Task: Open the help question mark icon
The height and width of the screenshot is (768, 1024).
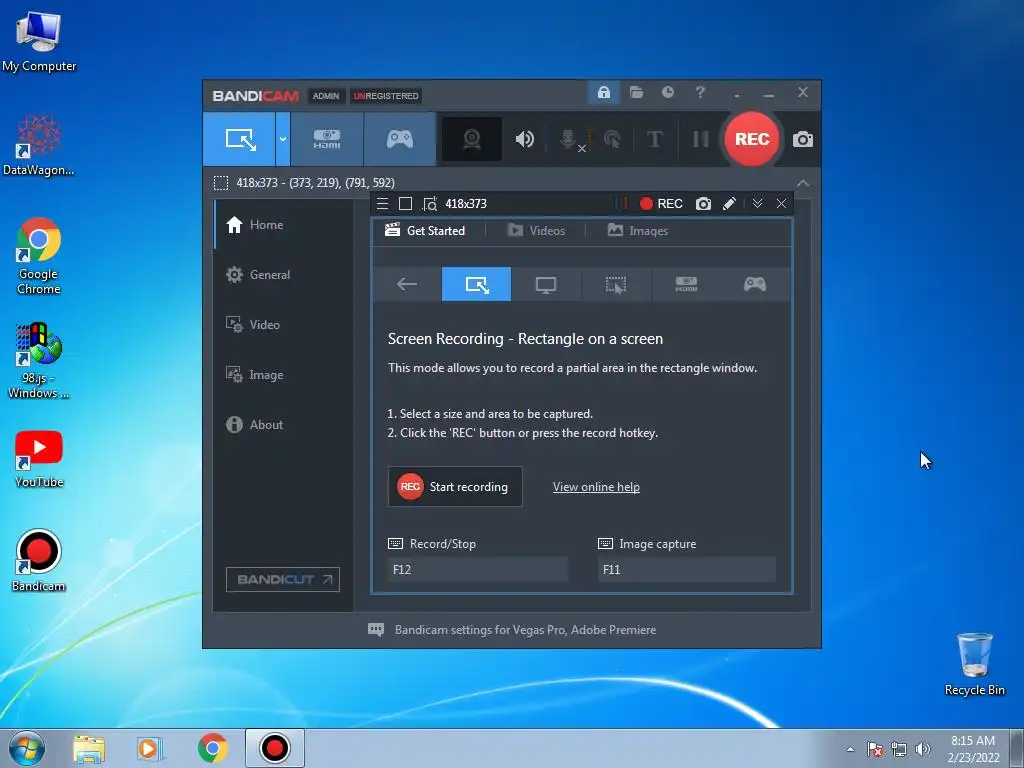Action: click(x=700, y=92)
